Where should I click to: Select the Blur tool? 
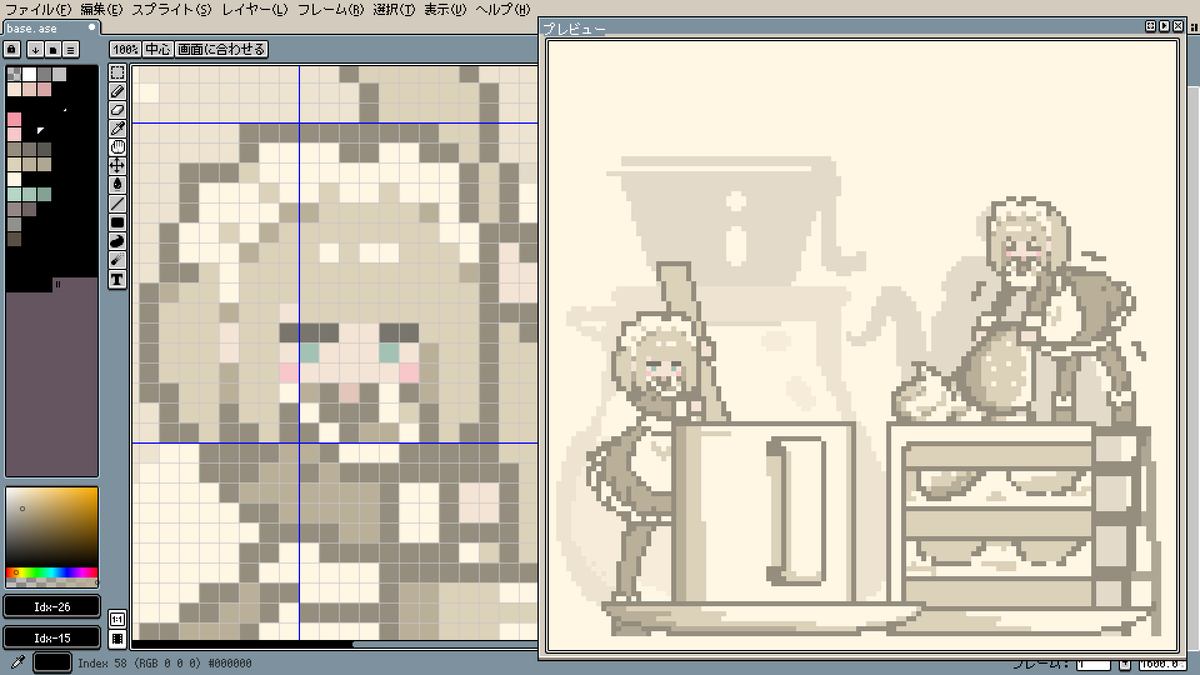117,260
